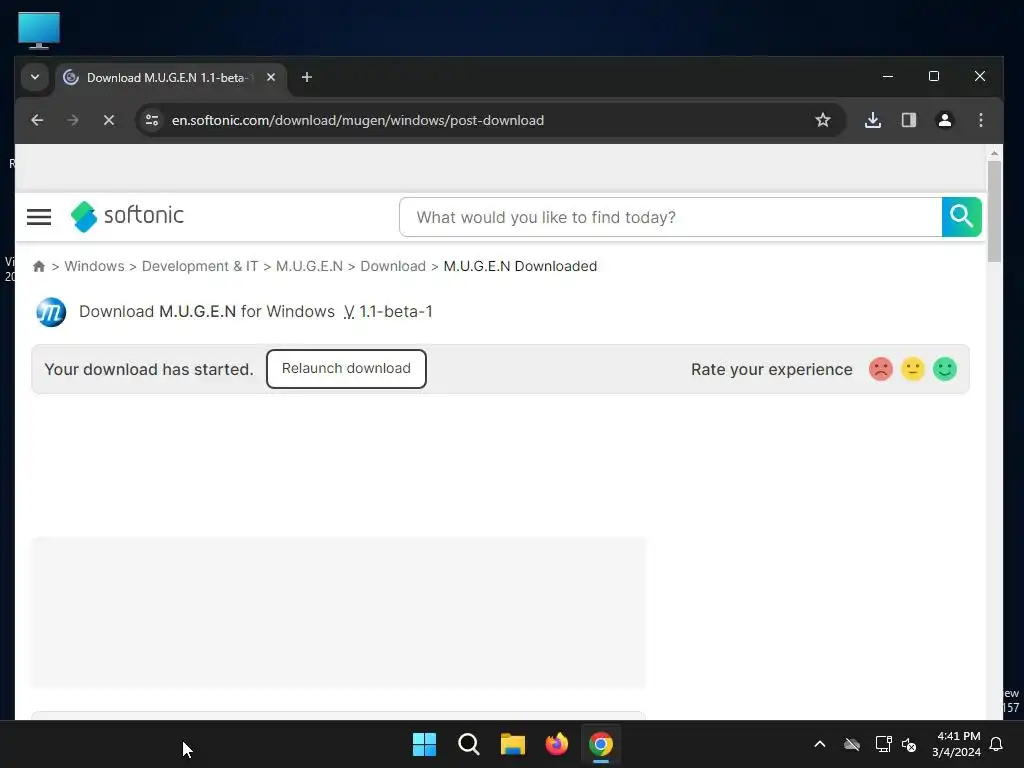The height and width of the screenshot is (768, 1024).
Task: Close the Download M.U.G.E.N tab
Action: (271, 77)
